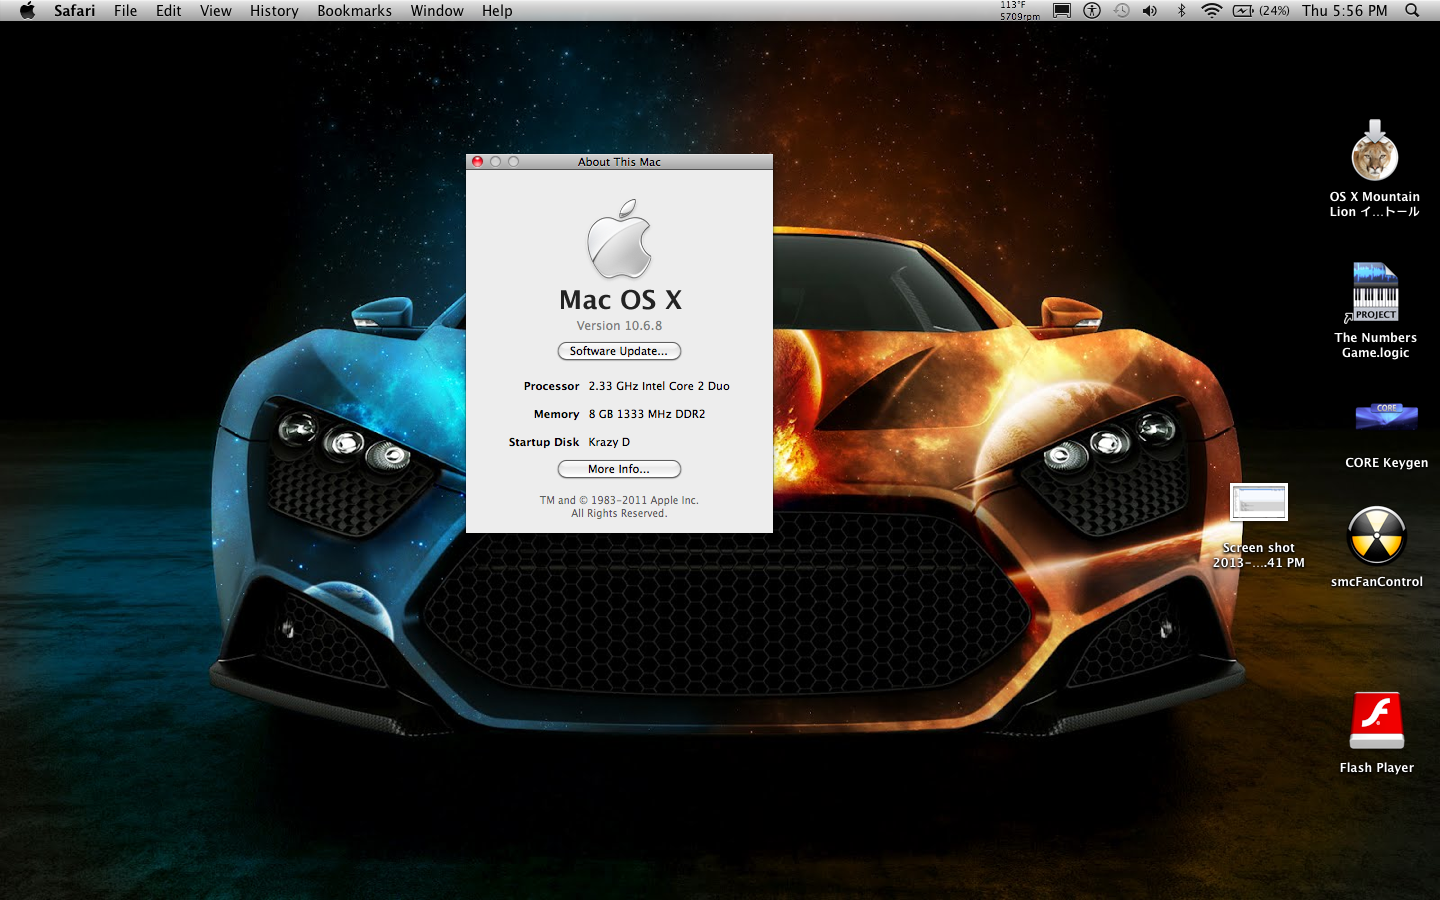Image resolution: width=1440 pixels, height=900 pixels.
Task: Click the 'Startup Disk' label
Action: point(544,442)
